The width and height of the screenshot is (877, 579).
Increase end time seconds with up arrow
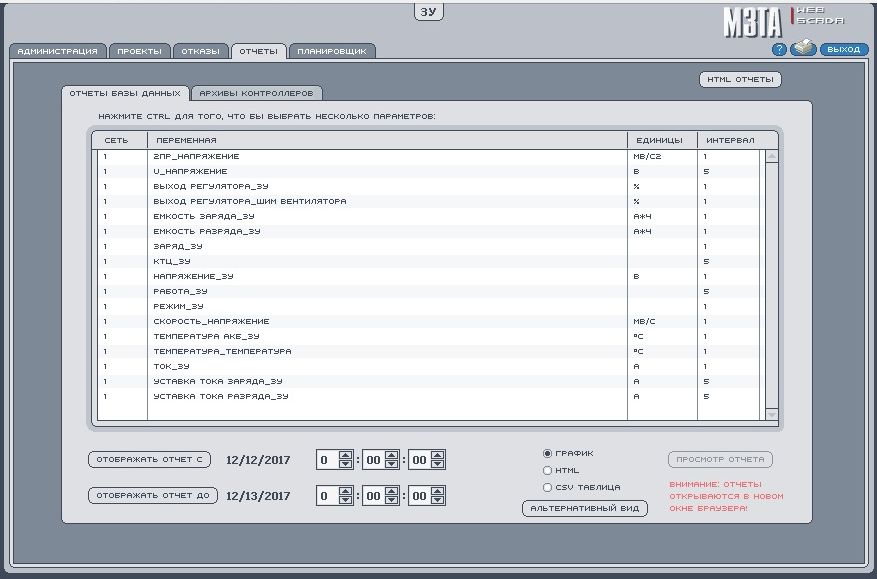438,491
